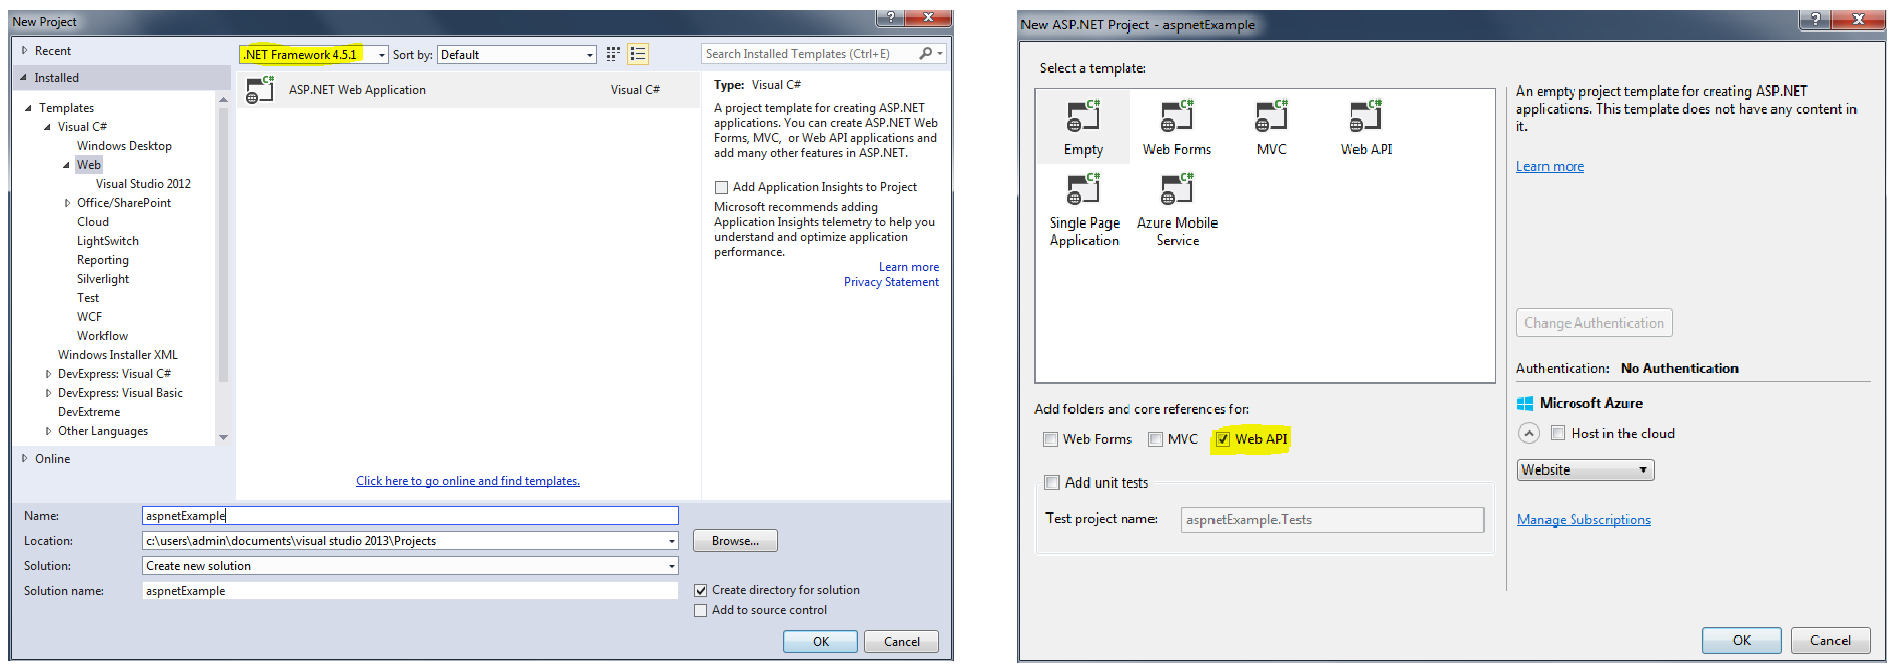Select Visual Studio 2012 under Web
This screenshot has width=1897, height=671.
point(143,184)
